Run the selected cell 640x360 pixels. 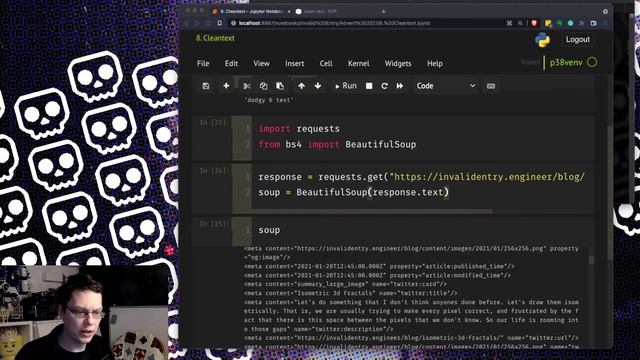pos(345,86)
